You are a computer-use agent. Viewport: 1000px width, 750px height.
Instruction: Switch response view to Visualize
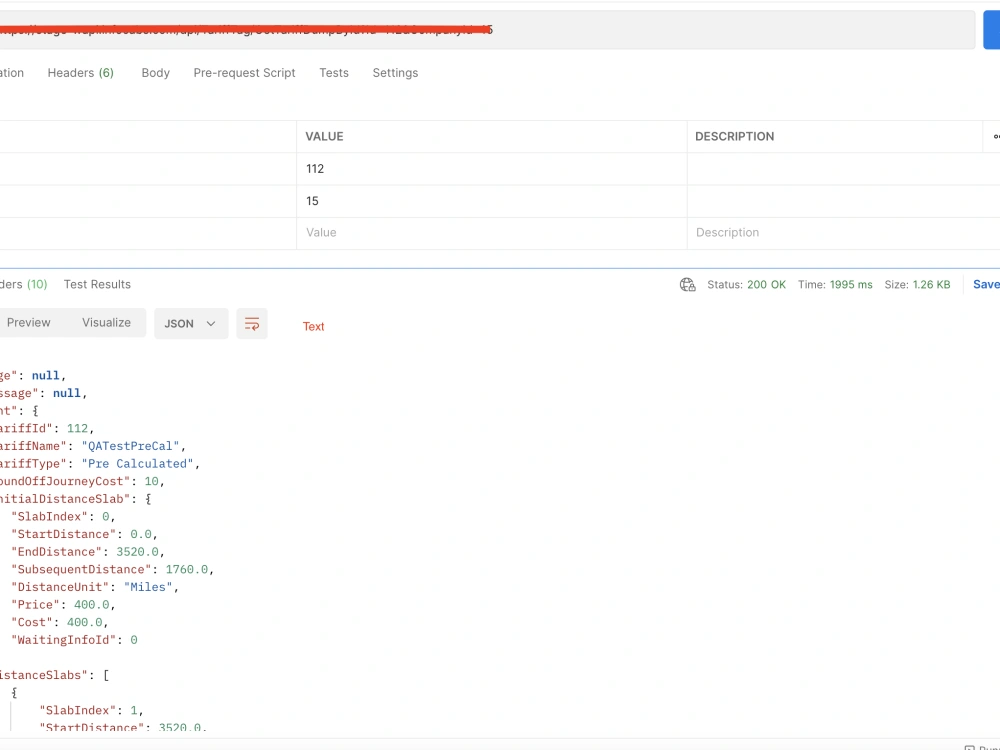pos(107,323)
